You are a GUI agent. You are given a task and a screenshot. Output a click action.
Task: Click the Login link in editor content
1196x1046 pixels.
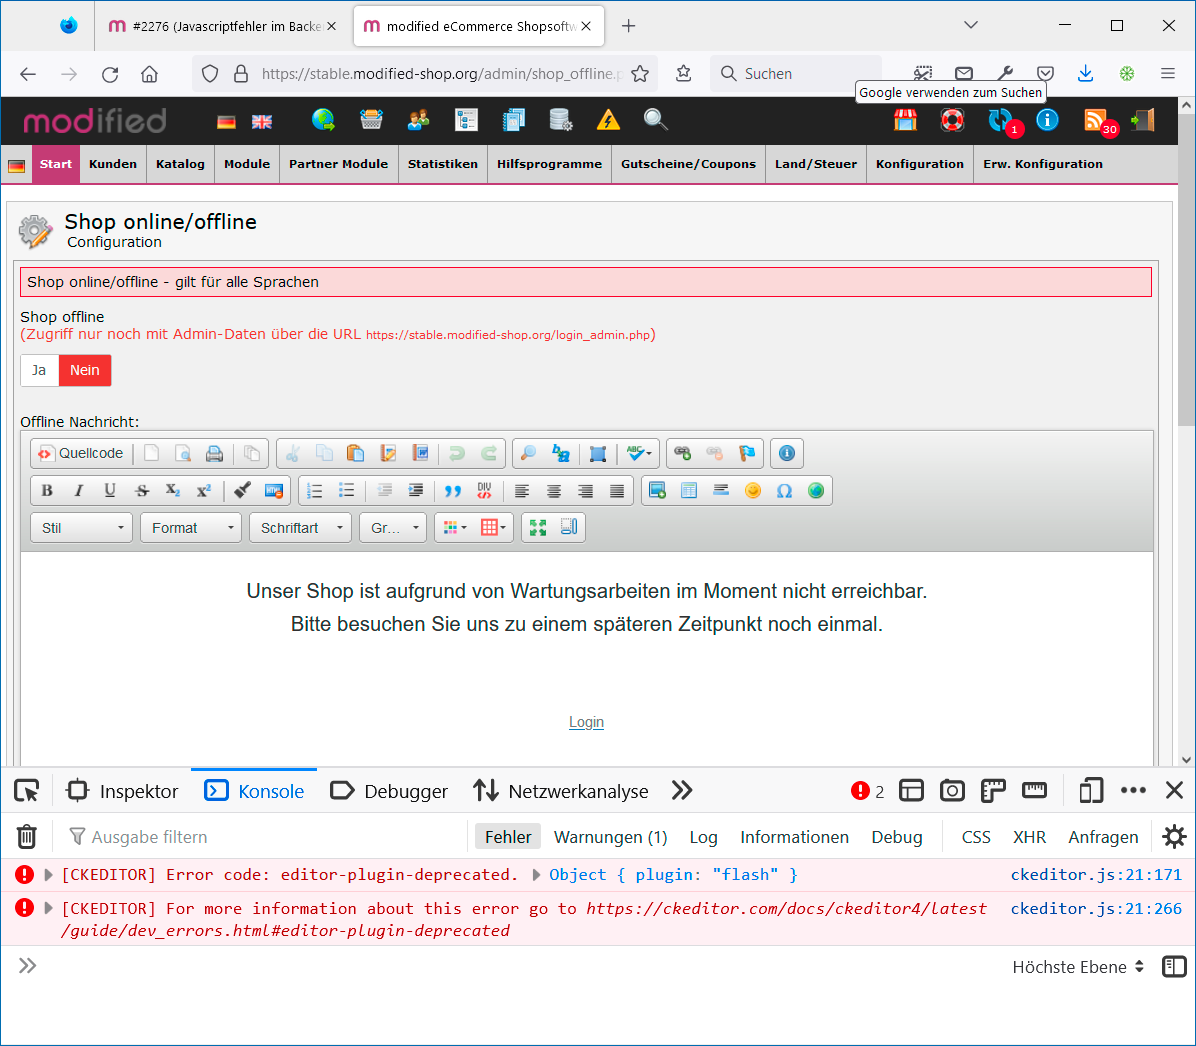(586, 722)
